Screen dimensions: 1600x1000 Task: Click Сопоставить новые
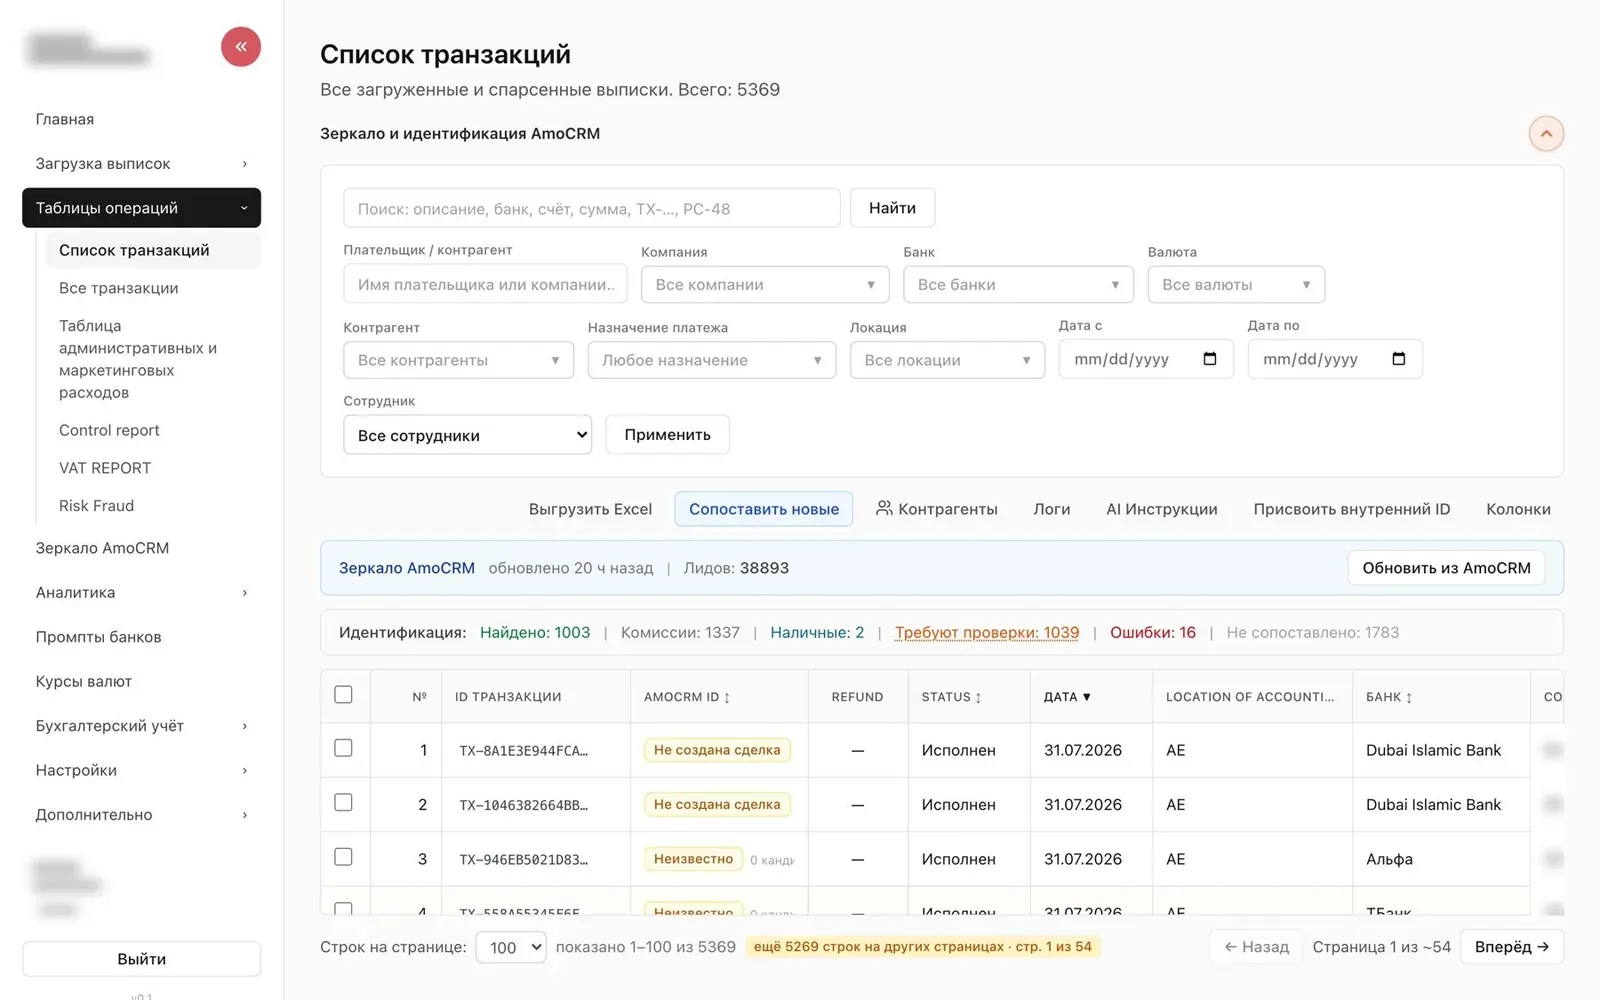pos(764,509)
